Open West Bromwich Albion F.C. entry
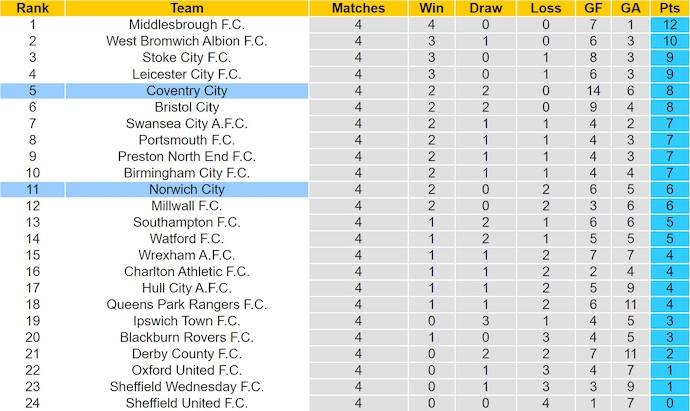This screenshot has width=690, height=411. (187, 41)
